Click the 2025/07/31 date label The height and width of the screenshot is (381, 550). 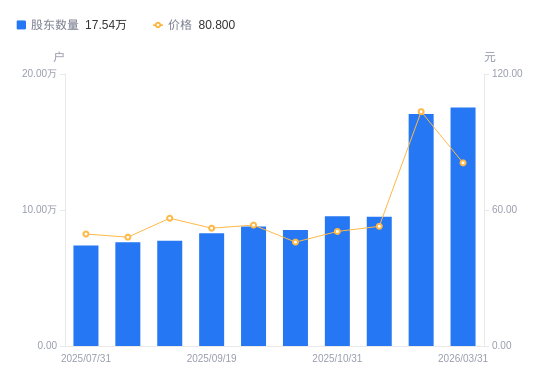point(86,358)
